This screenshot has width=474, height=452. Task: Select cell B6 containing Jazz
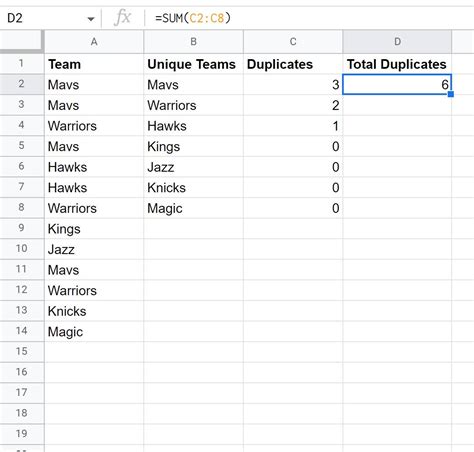tap(193, 167)
